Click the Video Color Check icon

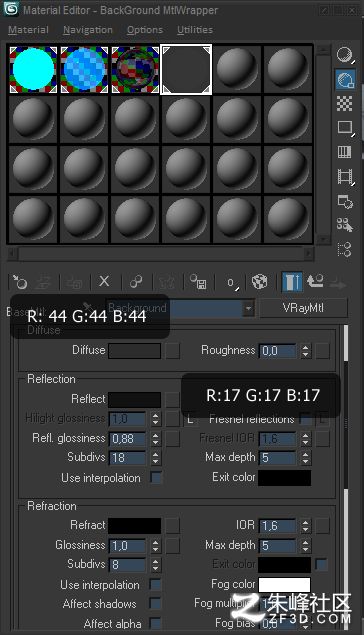click(345, 152)
